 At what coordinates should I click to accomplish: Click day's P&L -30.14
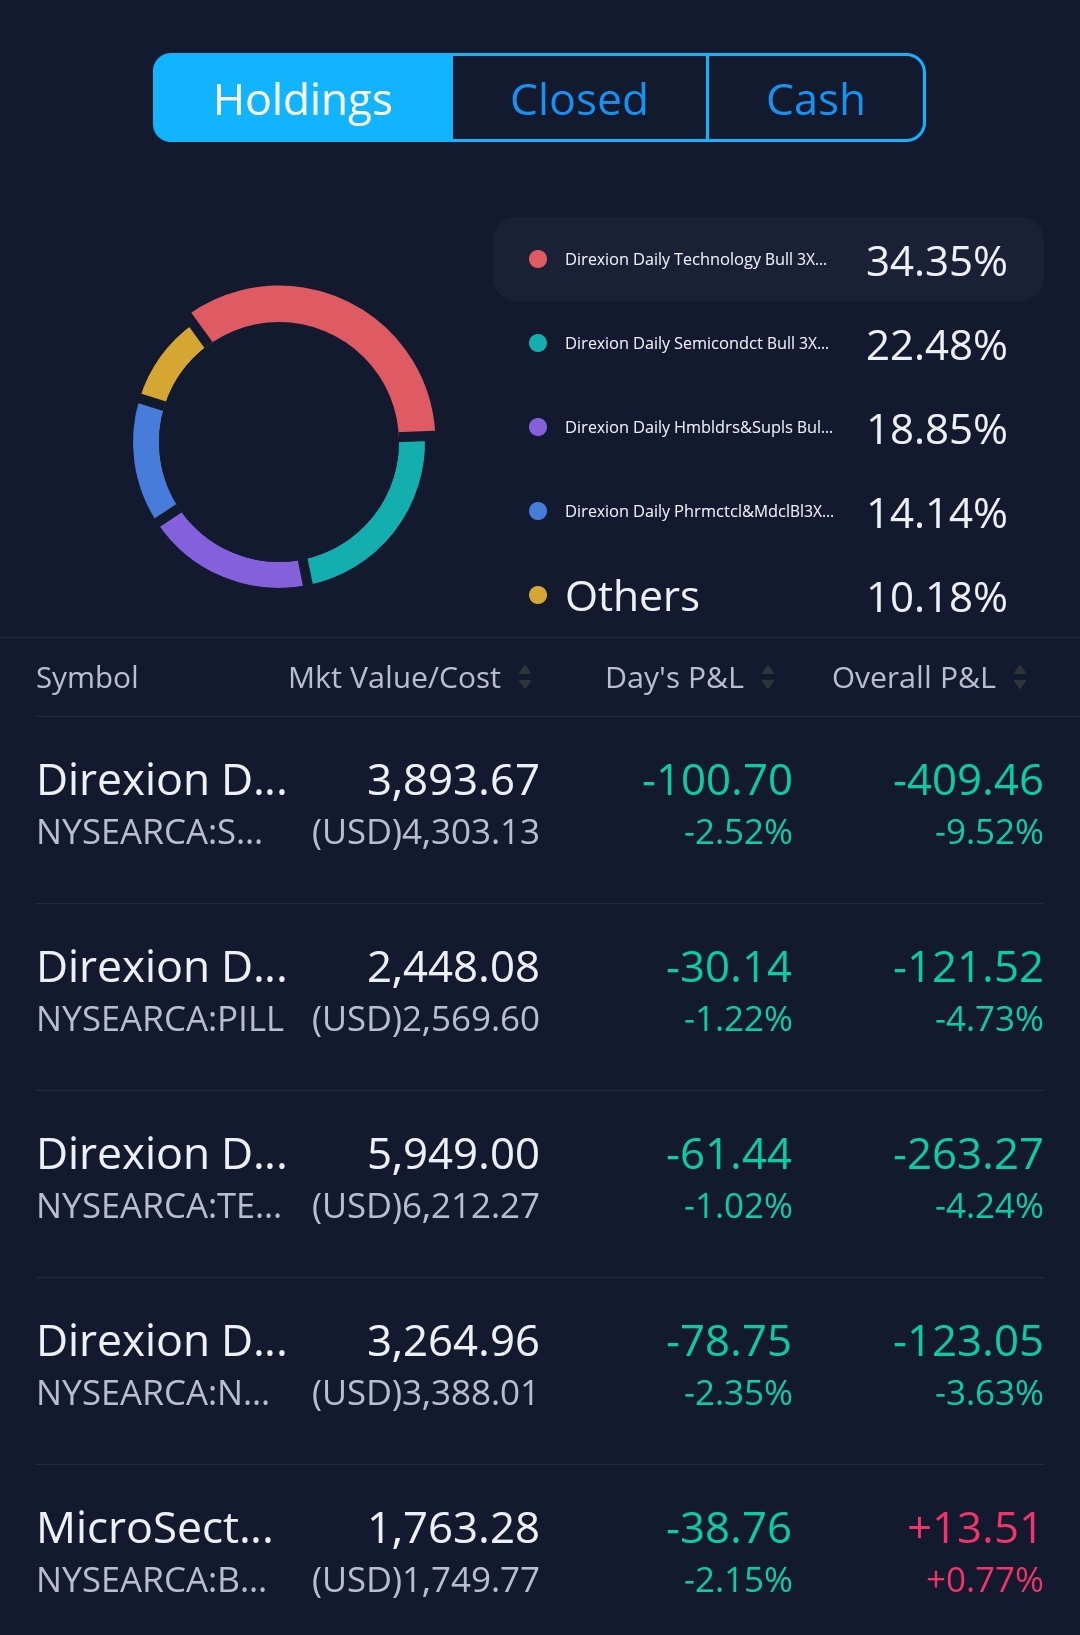point(729,967)
